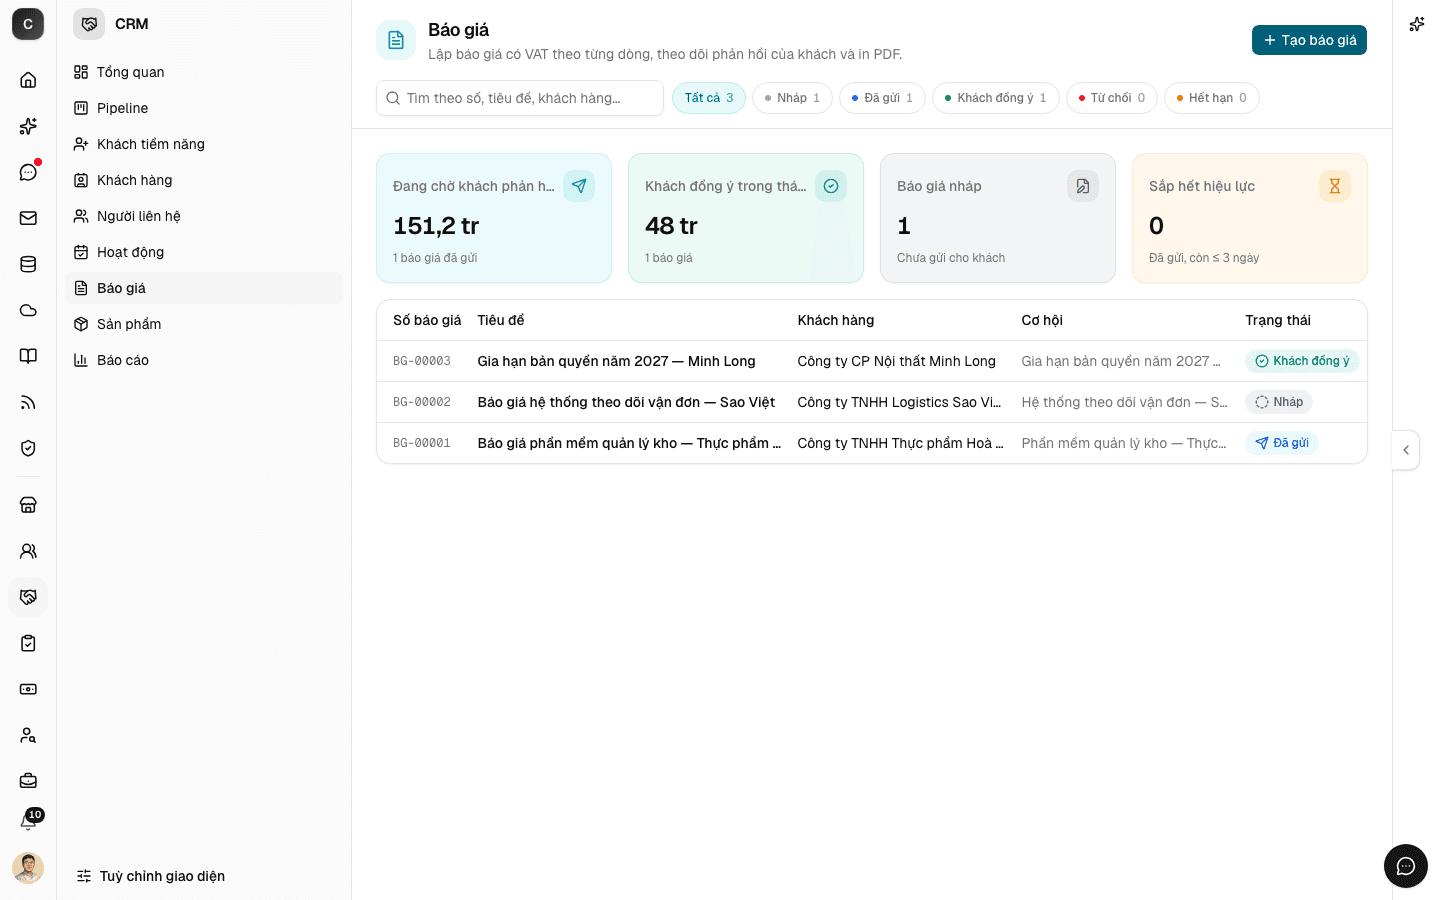Viewport: 1440px width, 900px height.
Task: Click the user search icon in the rail
Action: pos(28,735)
